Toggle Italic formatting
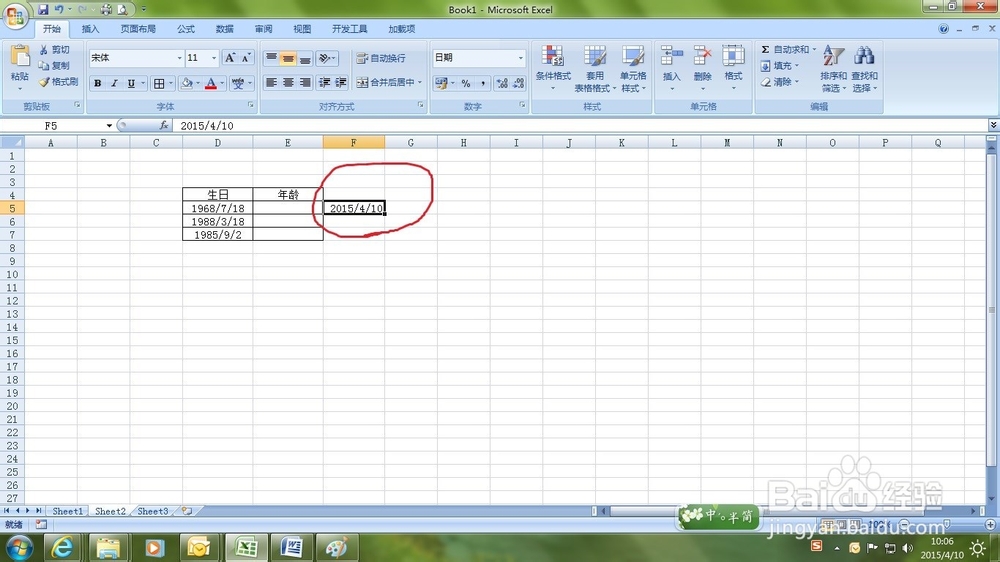The width and height of the screenshot is (1000, 562). tap(114, 83)
